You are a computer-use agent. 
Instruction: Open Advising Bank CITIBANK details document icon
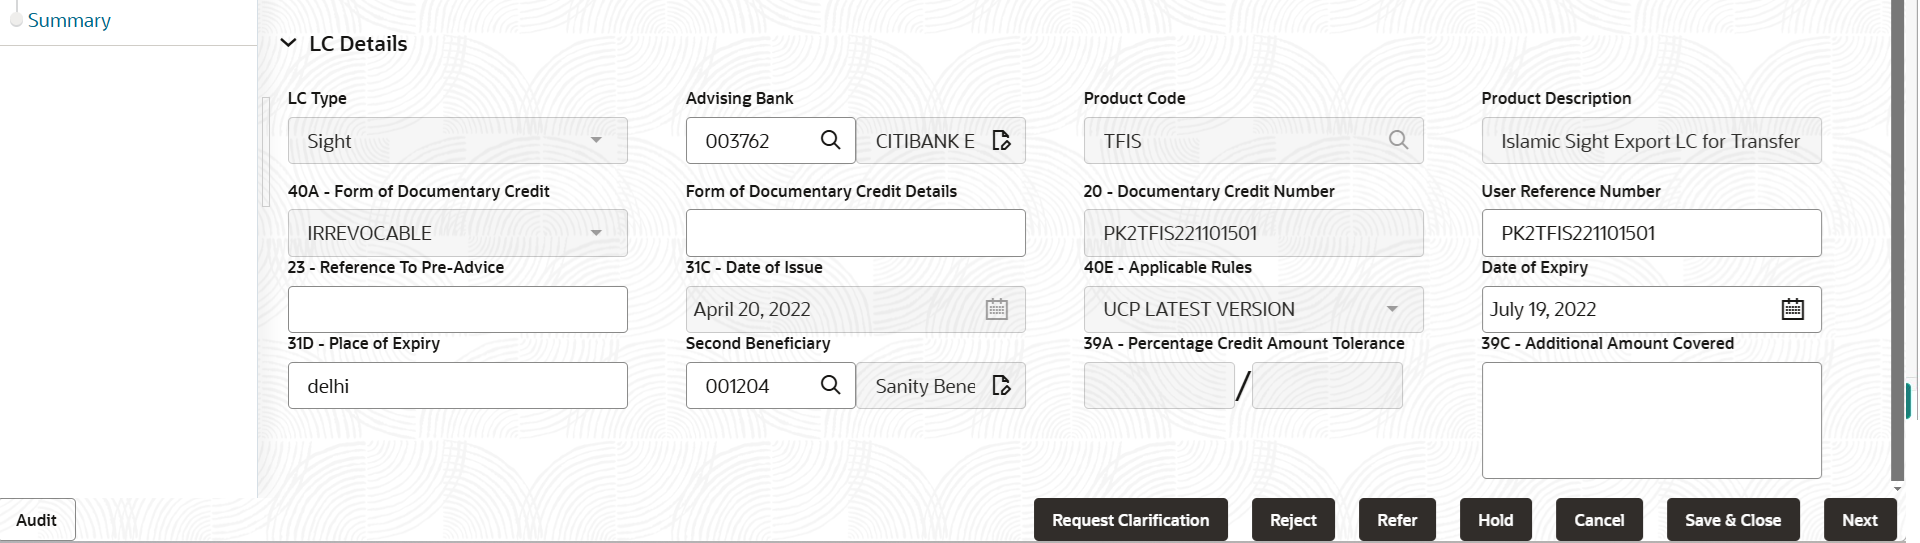1001,140
